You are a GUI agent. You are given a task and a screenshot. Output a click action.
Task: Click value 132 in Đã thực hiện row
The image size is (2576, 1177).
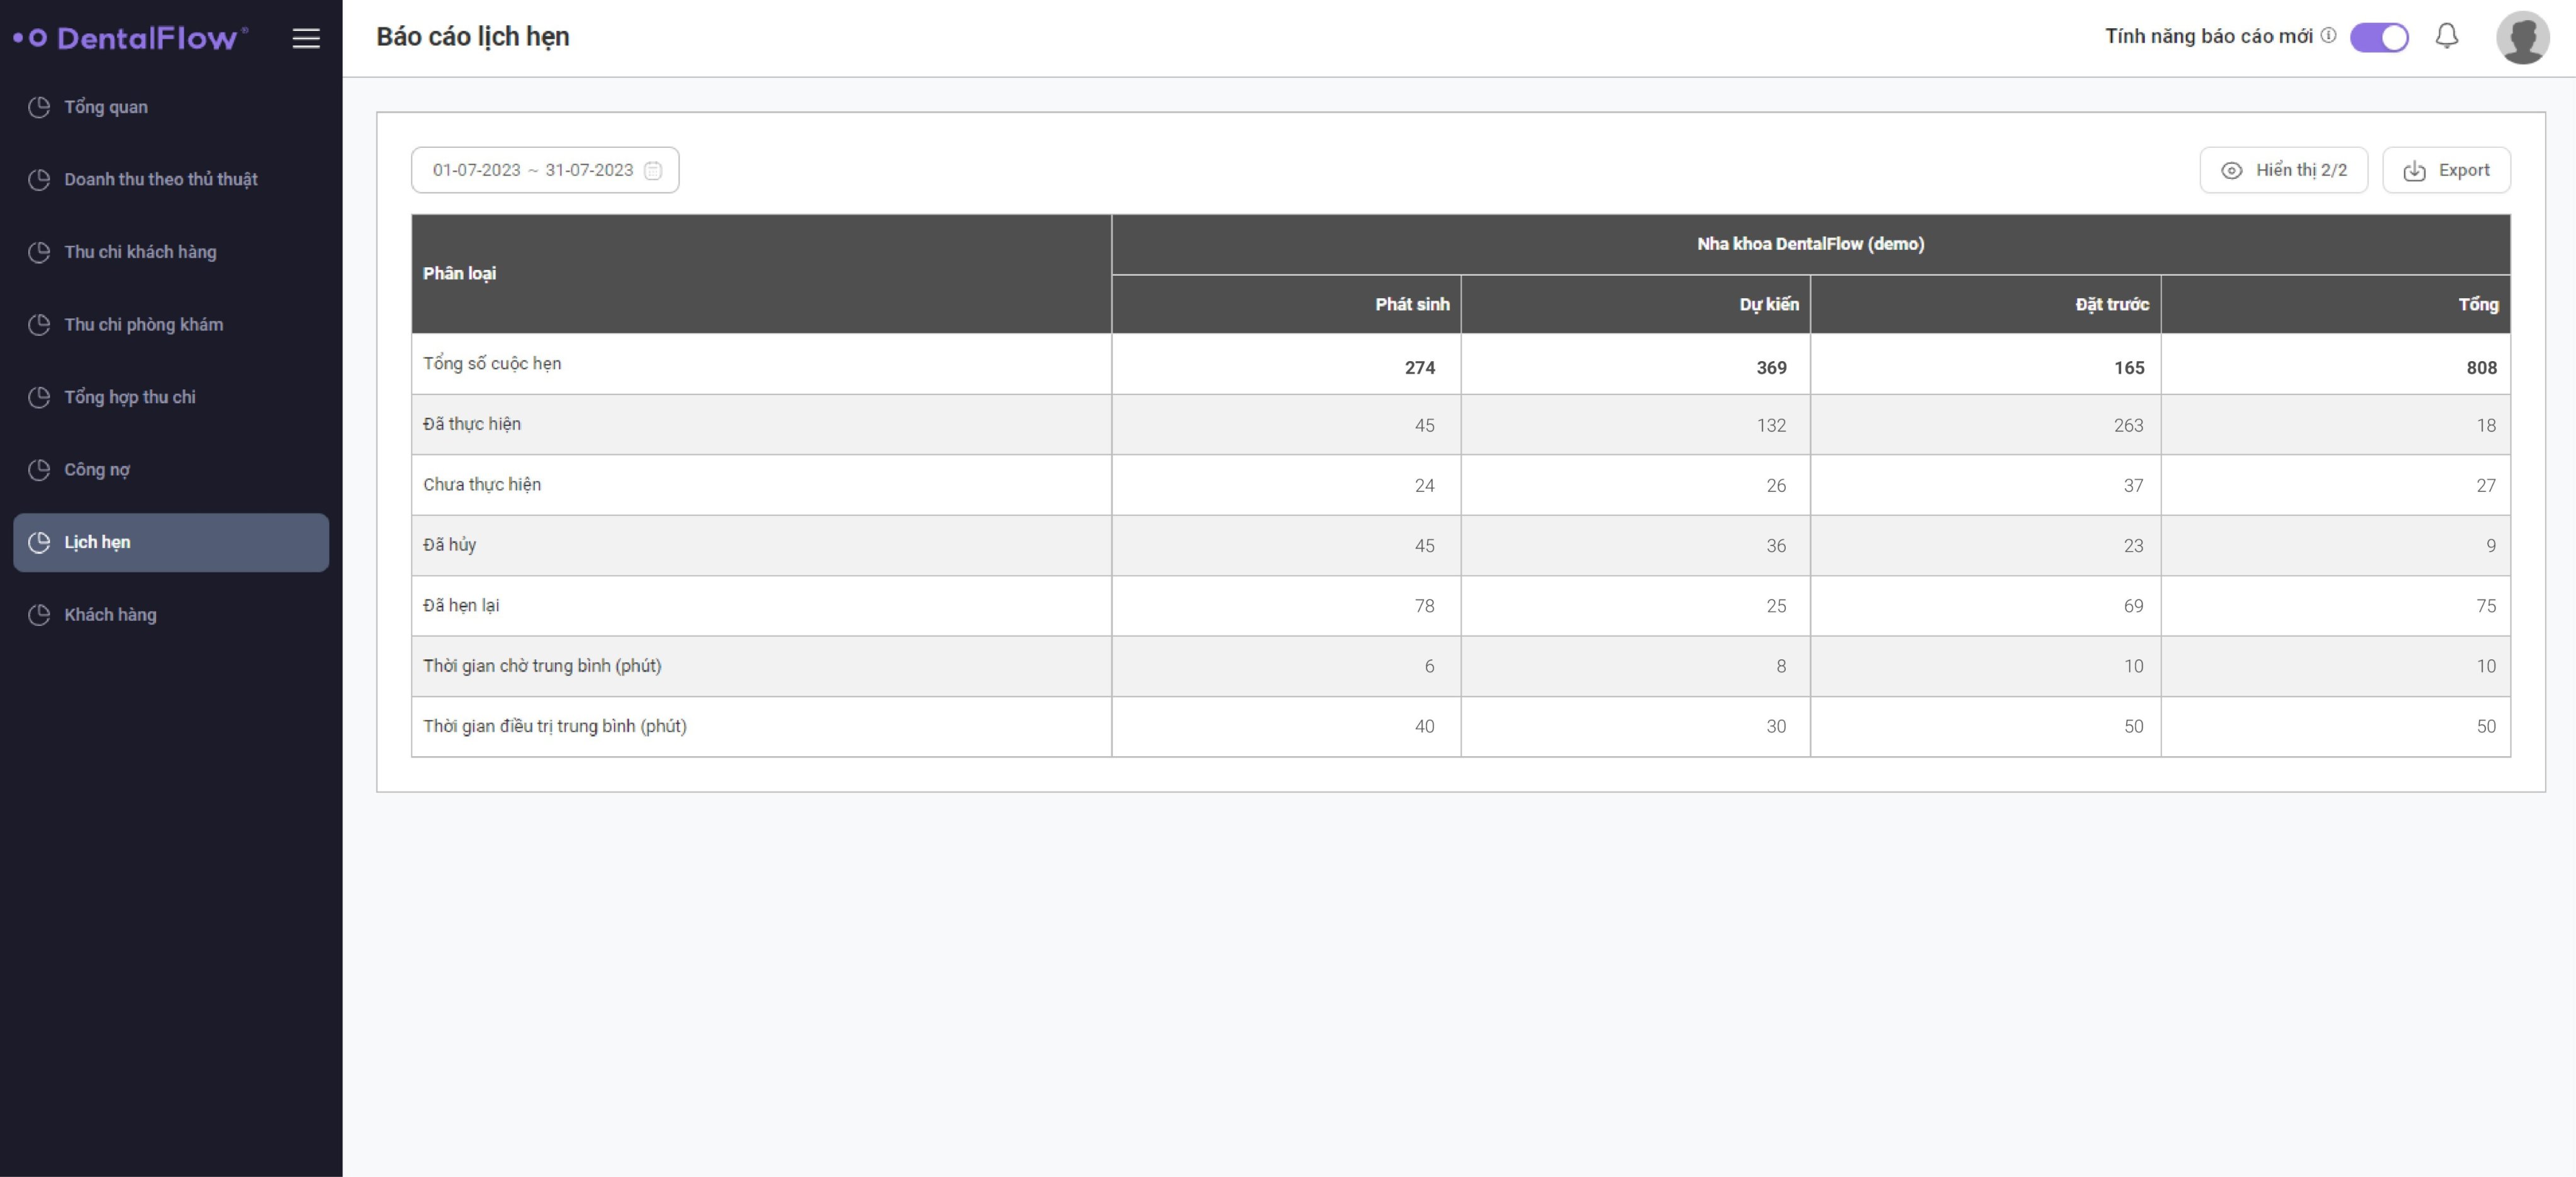pos(1771,426)
